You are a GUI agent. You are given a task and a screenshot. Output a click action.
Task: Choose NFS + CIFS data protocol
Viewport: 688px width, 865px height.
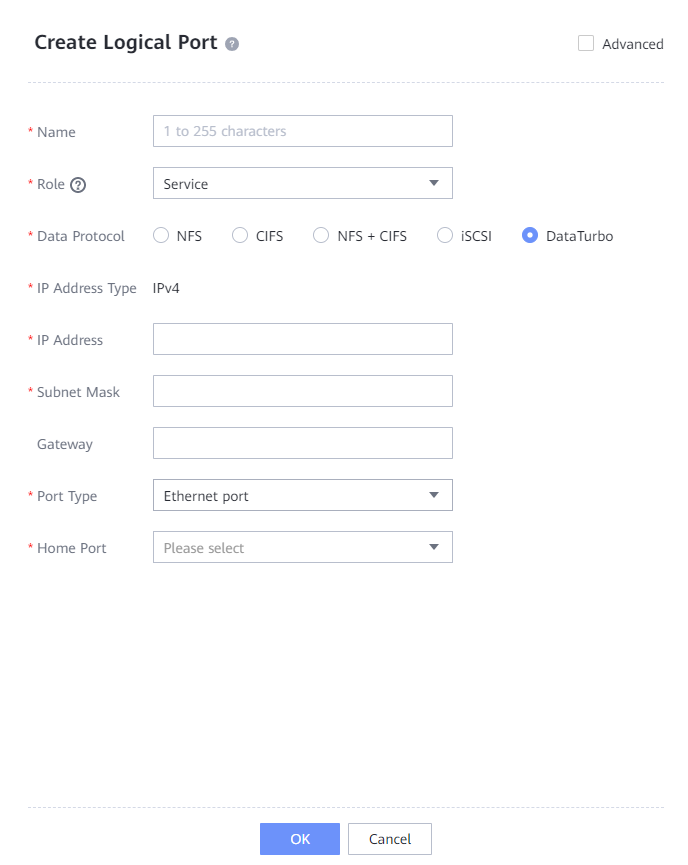point(321,236)
